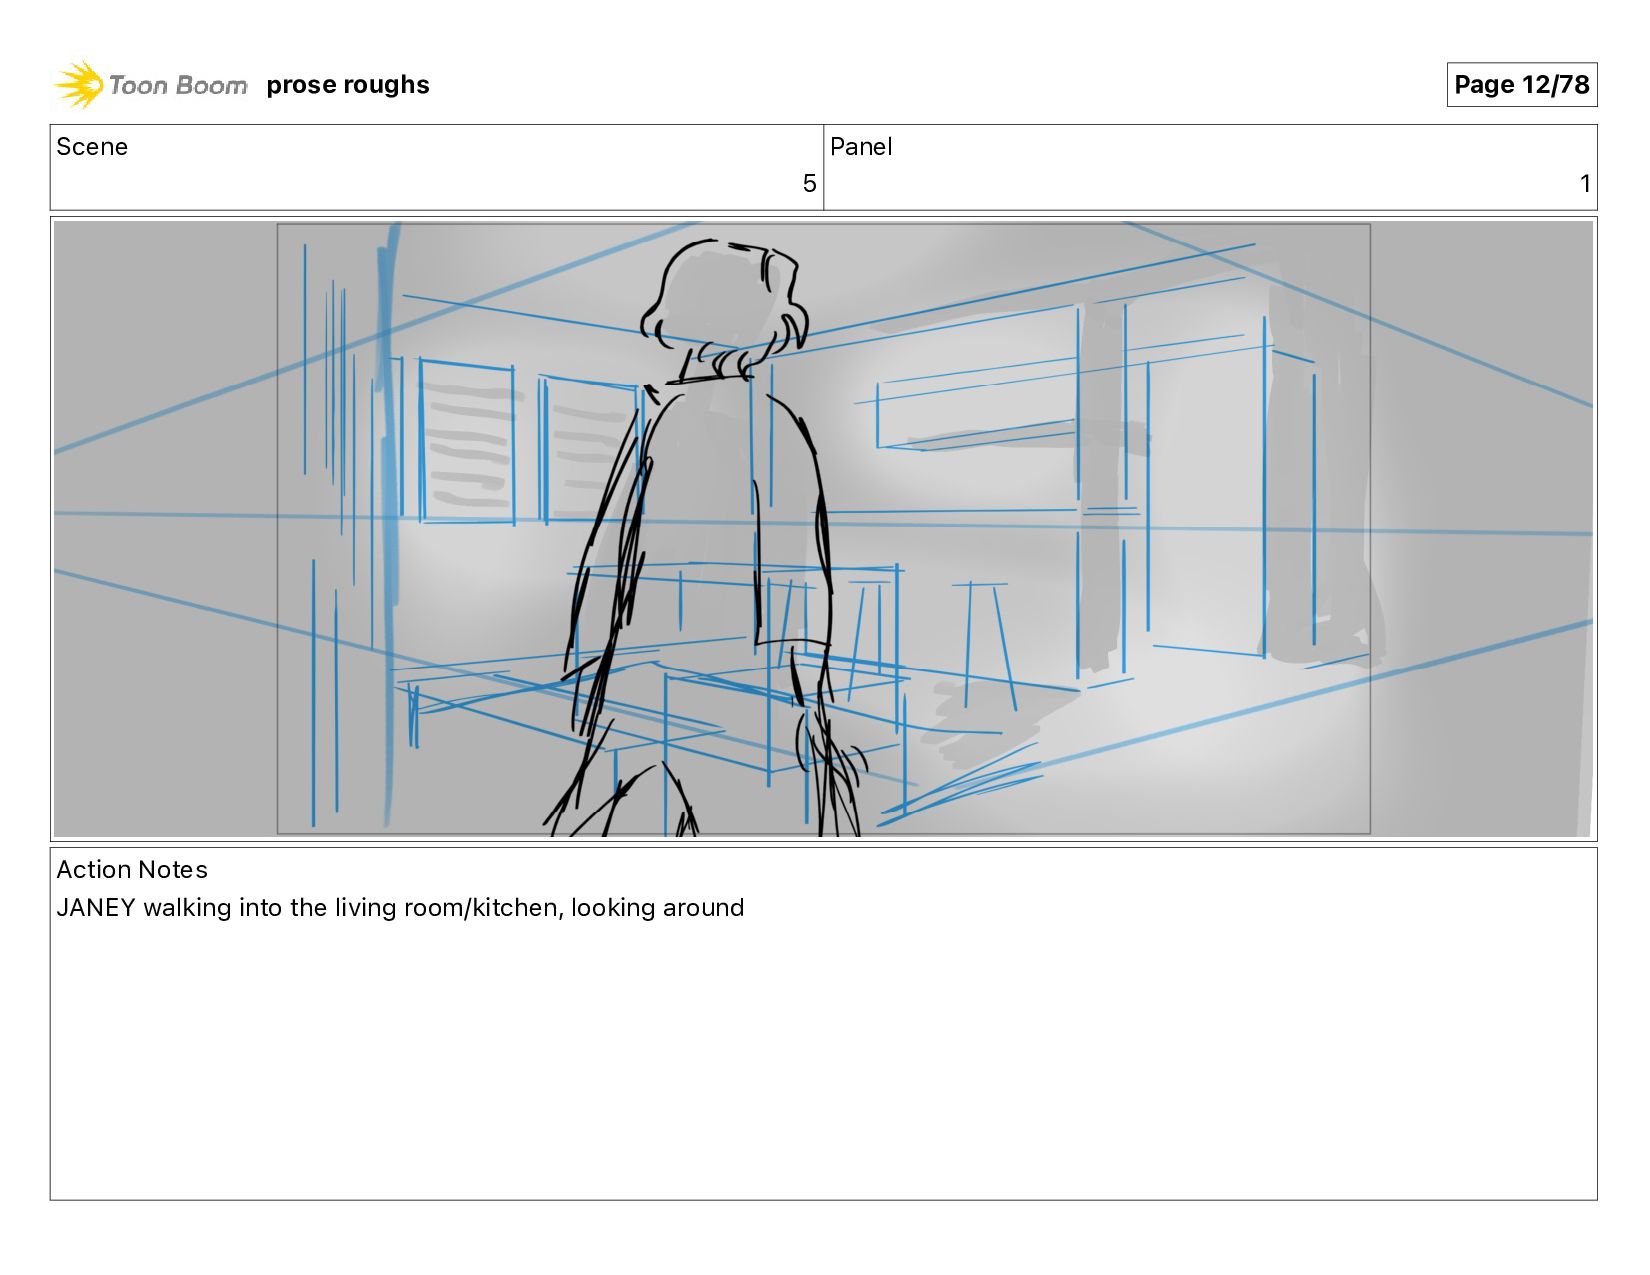Click the "Action Notes" heading
The height and width of the screenshot is (1275, 1650).
pos(132,870)
